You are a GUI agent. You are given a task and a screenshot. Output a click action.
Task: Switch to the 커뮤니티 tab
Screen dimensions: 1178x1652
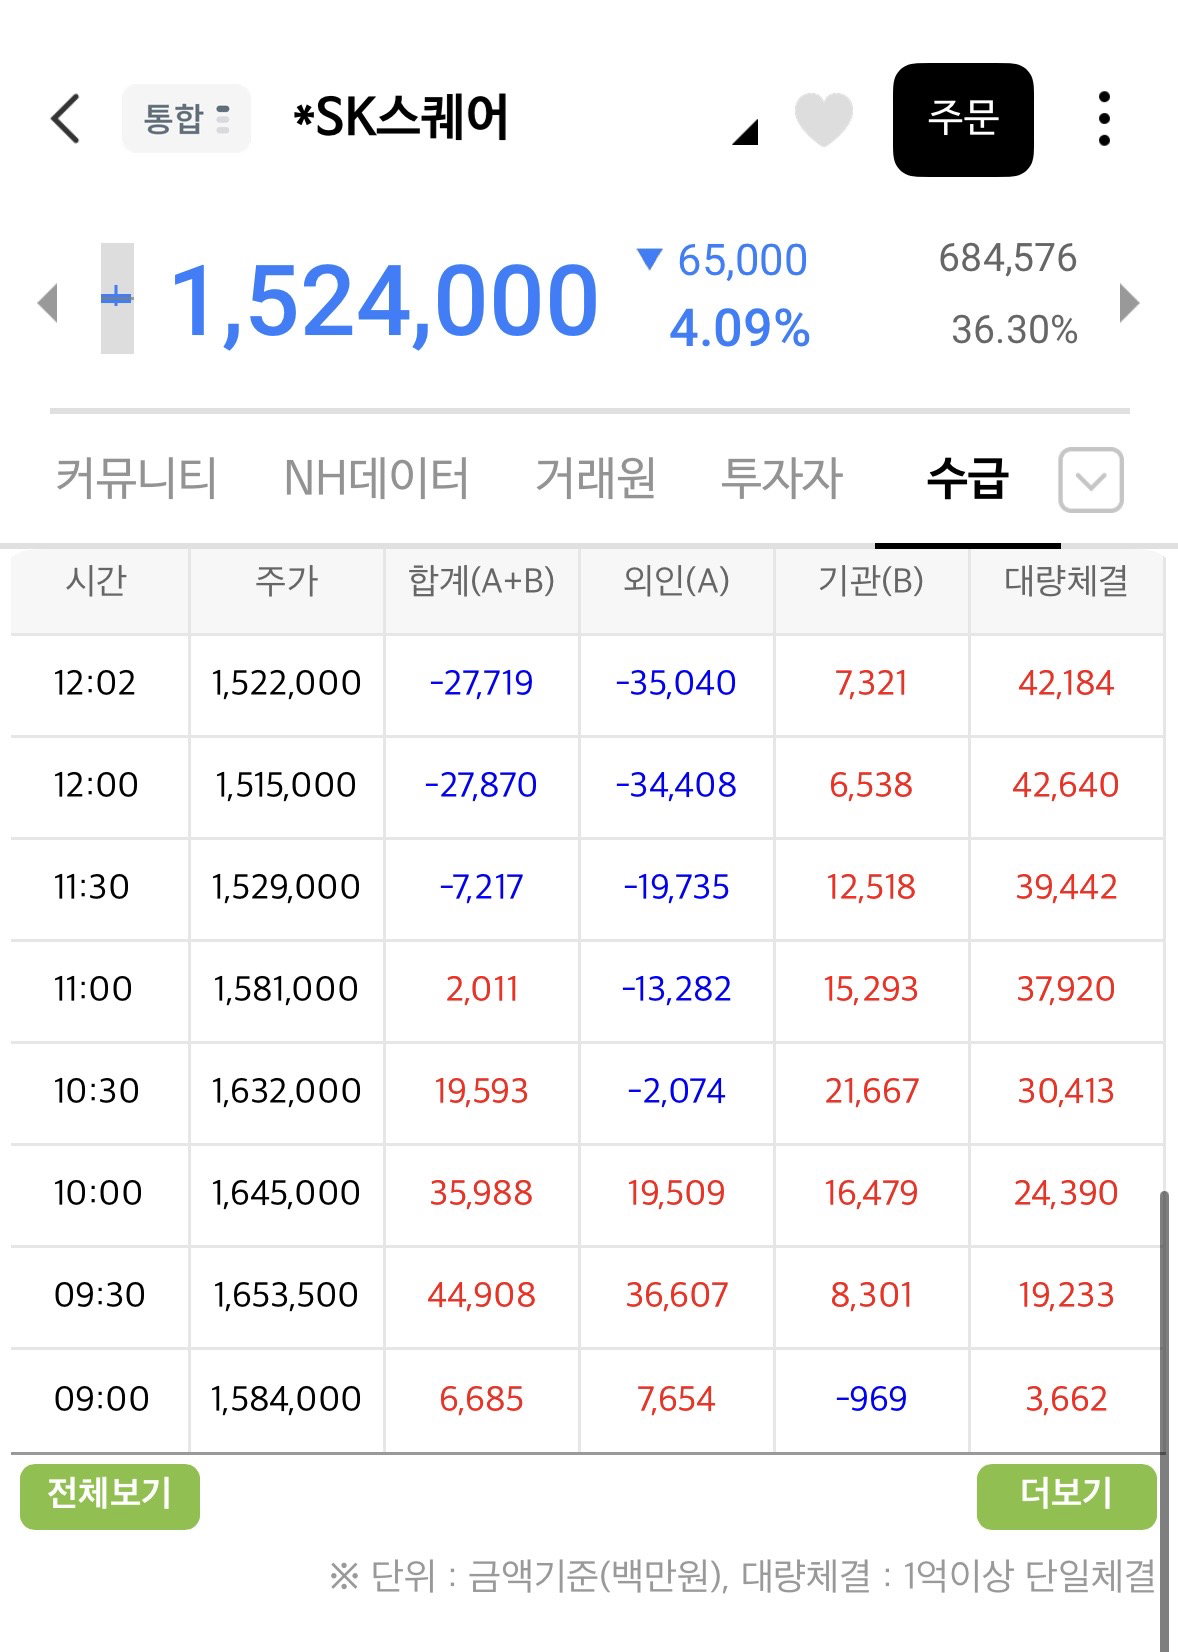pyautogui.click(x=136, y=477)
